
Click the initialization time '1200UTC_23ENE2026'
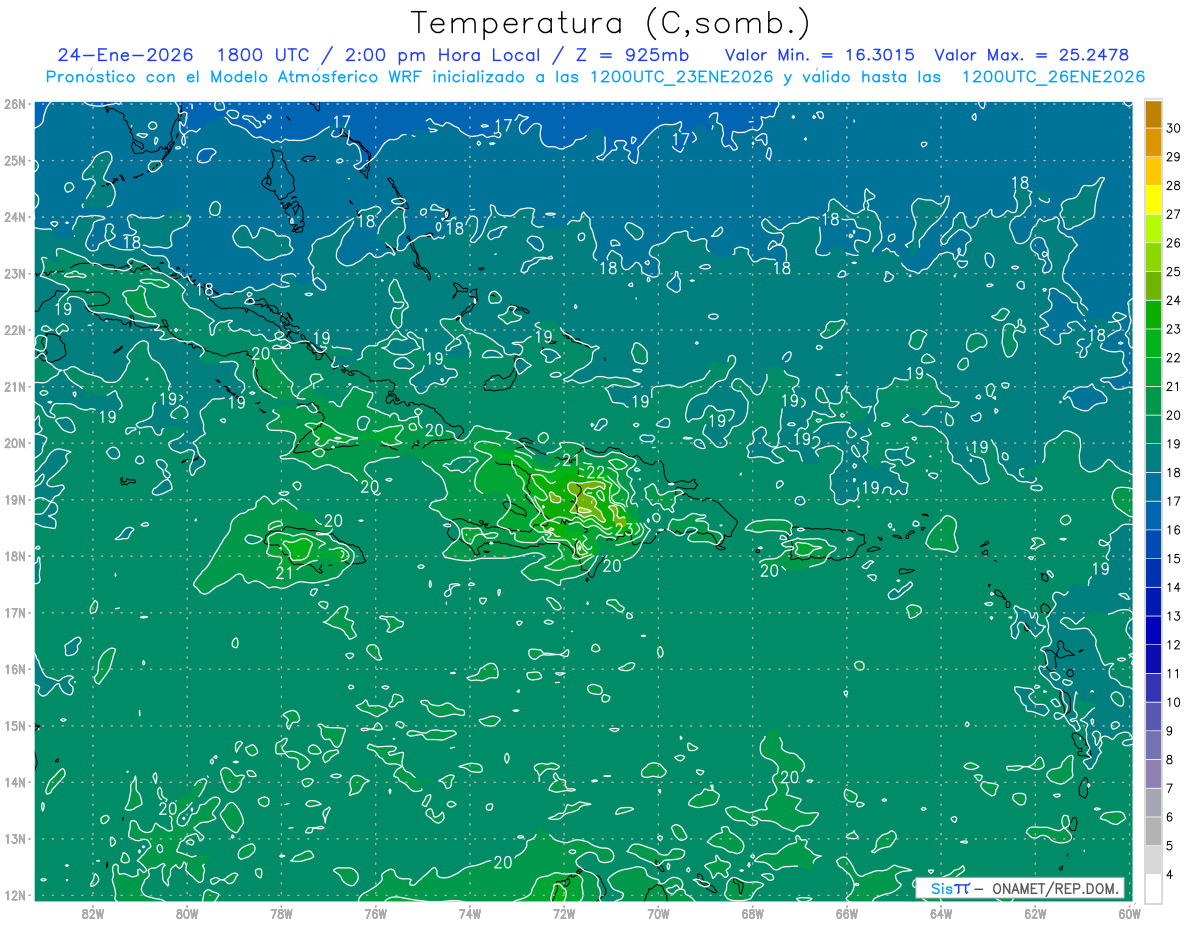point(681,77)
